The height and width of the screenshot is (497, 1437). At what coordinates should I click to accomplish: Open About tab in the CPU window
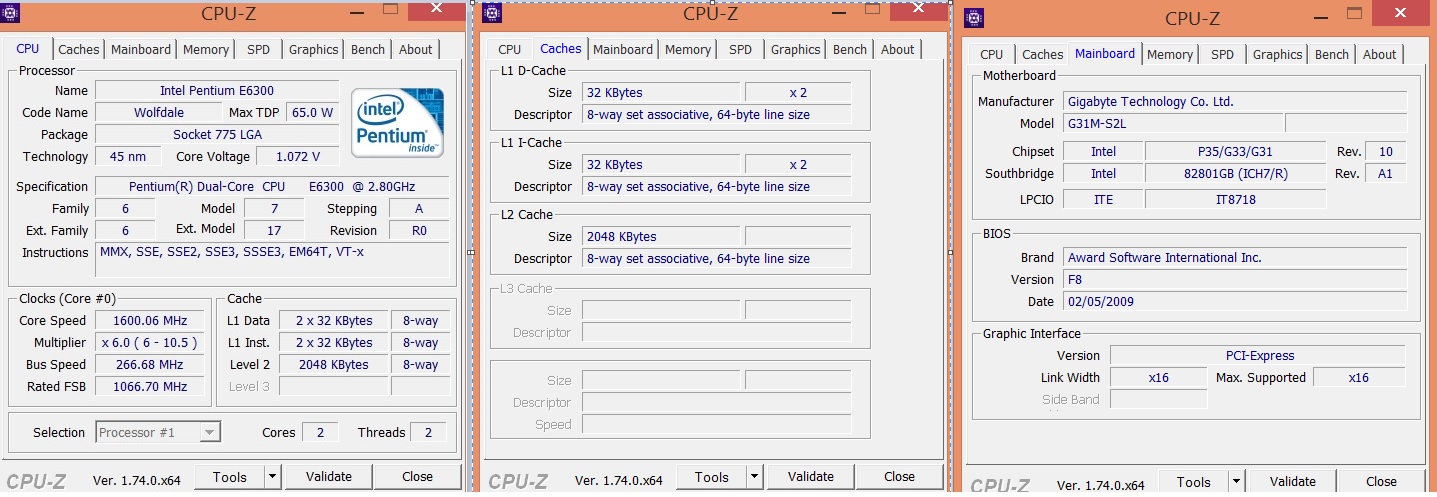click(x=415, y=49)
